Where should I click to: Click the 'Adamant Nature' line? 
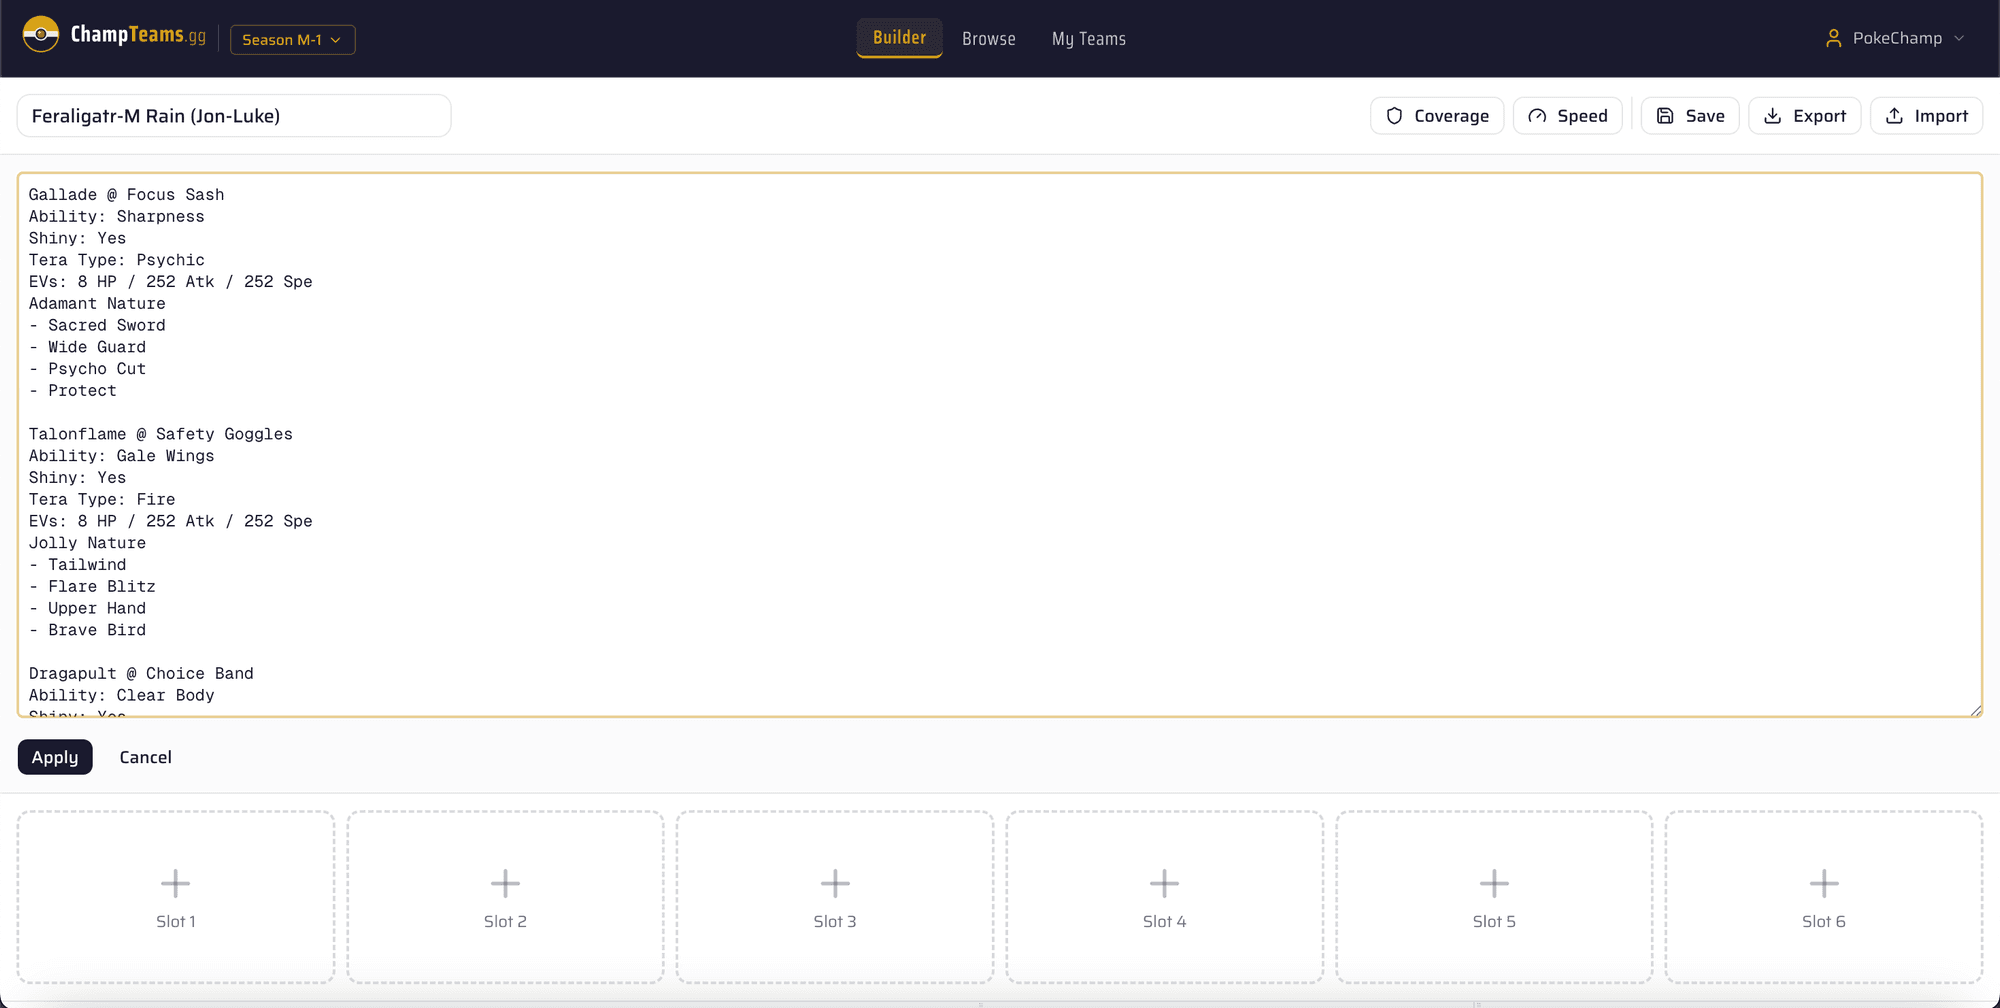tap(97, 303)
